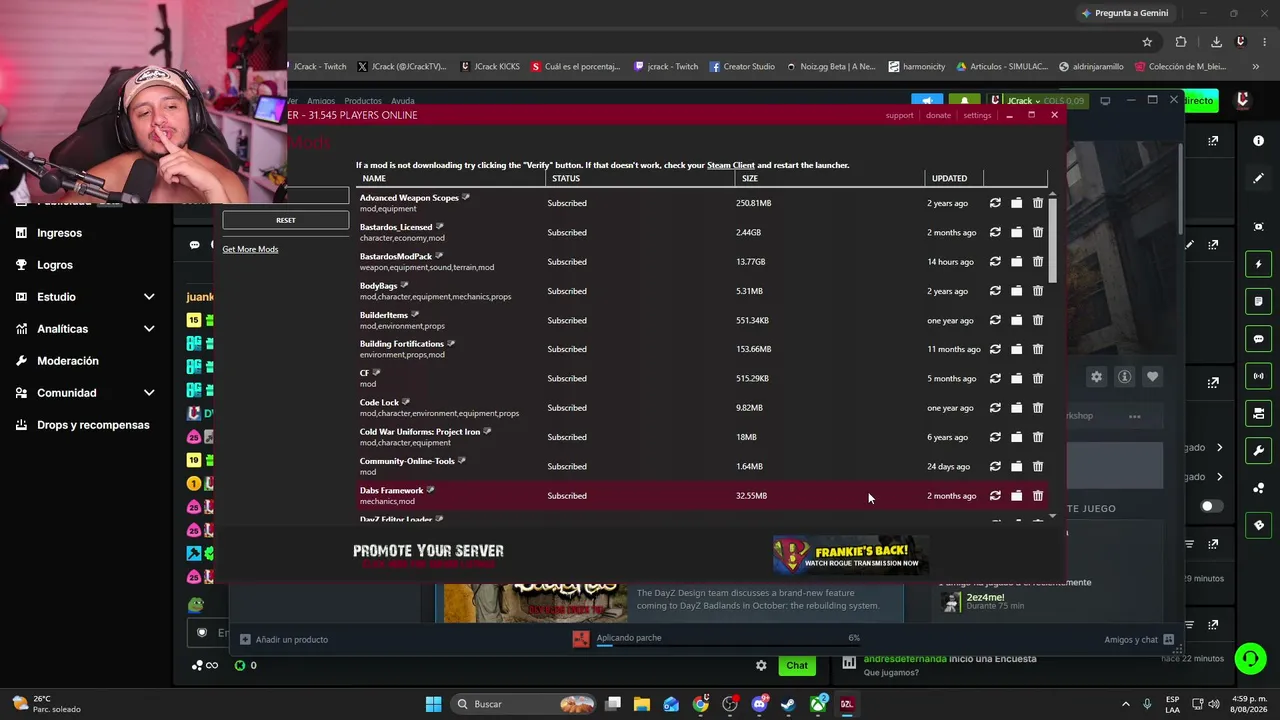The height and width of the screenshot is (720, 1280).
Task: Delete the Building Fortifications mod
Action: [1038, 349]
